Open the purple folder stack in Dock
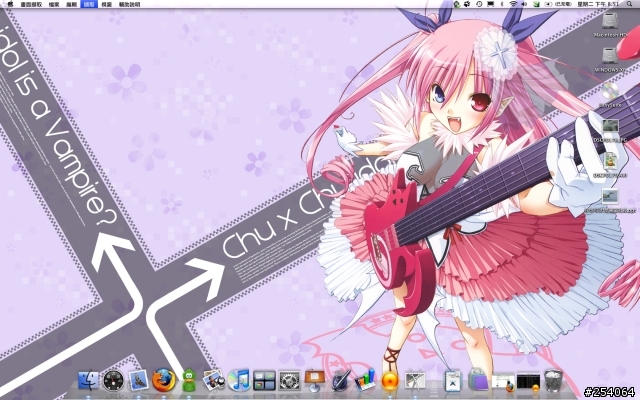This screenshot has width=640, height=400. pos(478,381)
